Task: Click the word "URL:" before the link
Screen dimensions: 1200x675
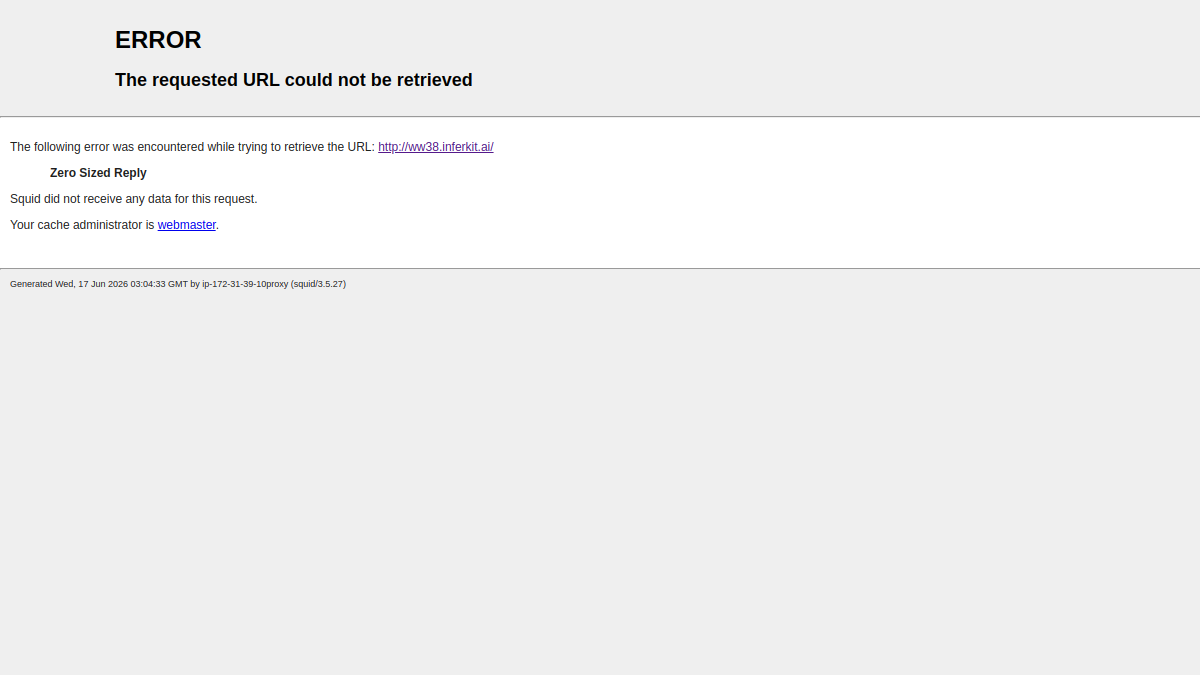Action: pyautogui.click(x=361, y=147)
